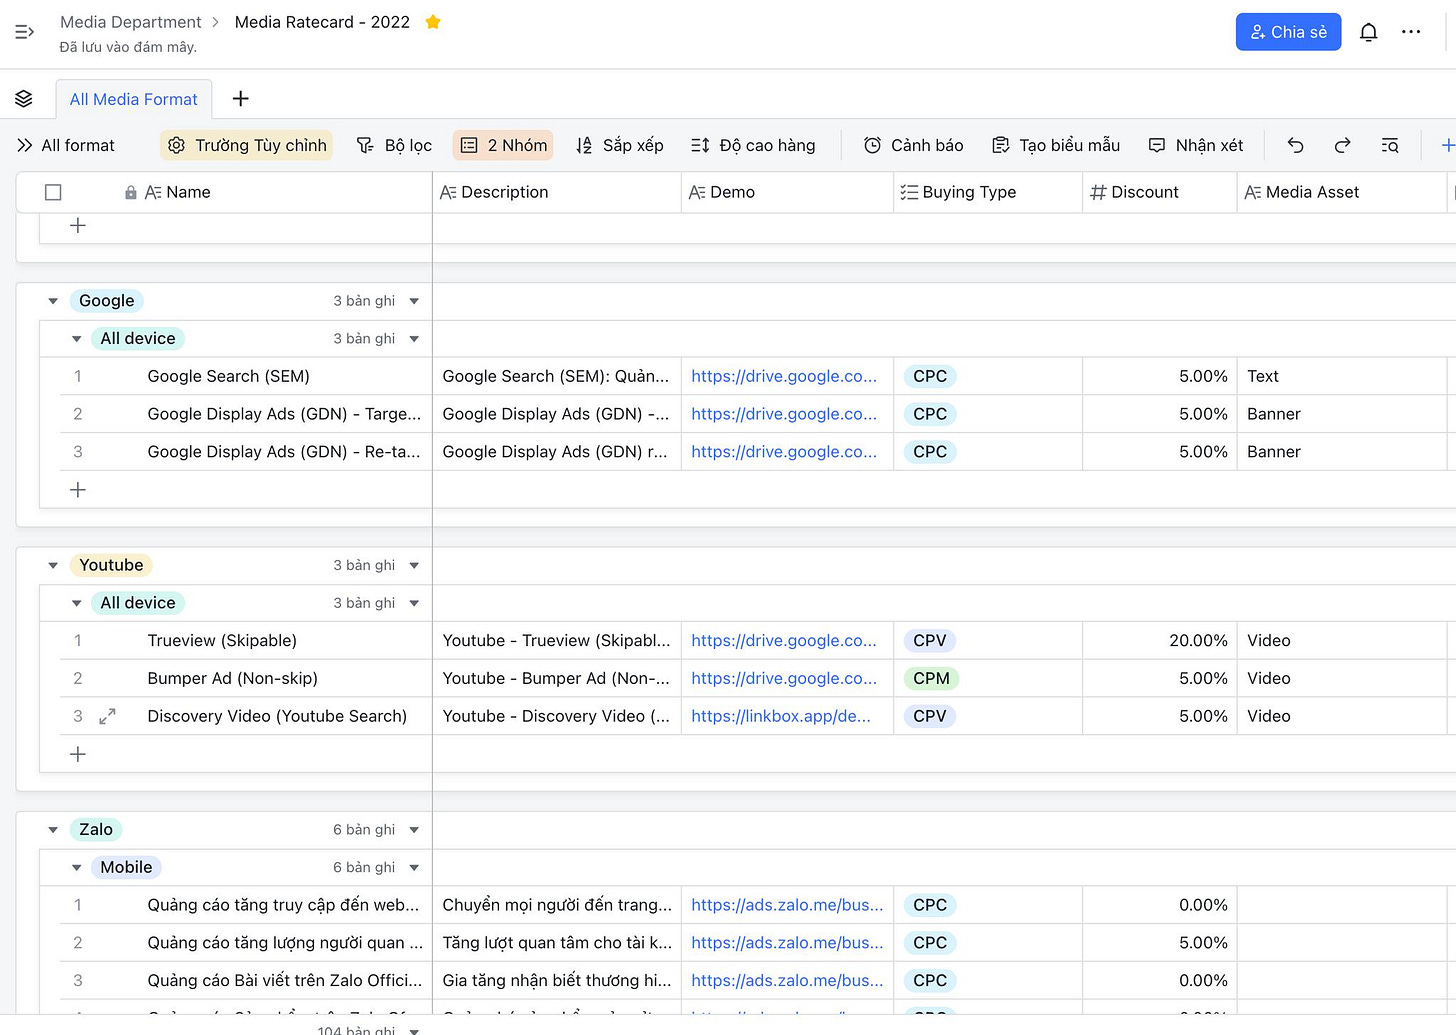Viewport: 1456px width, 1035px height.
Task: Tick the select-all checkbox in header
Action: (x=53, y=192)
